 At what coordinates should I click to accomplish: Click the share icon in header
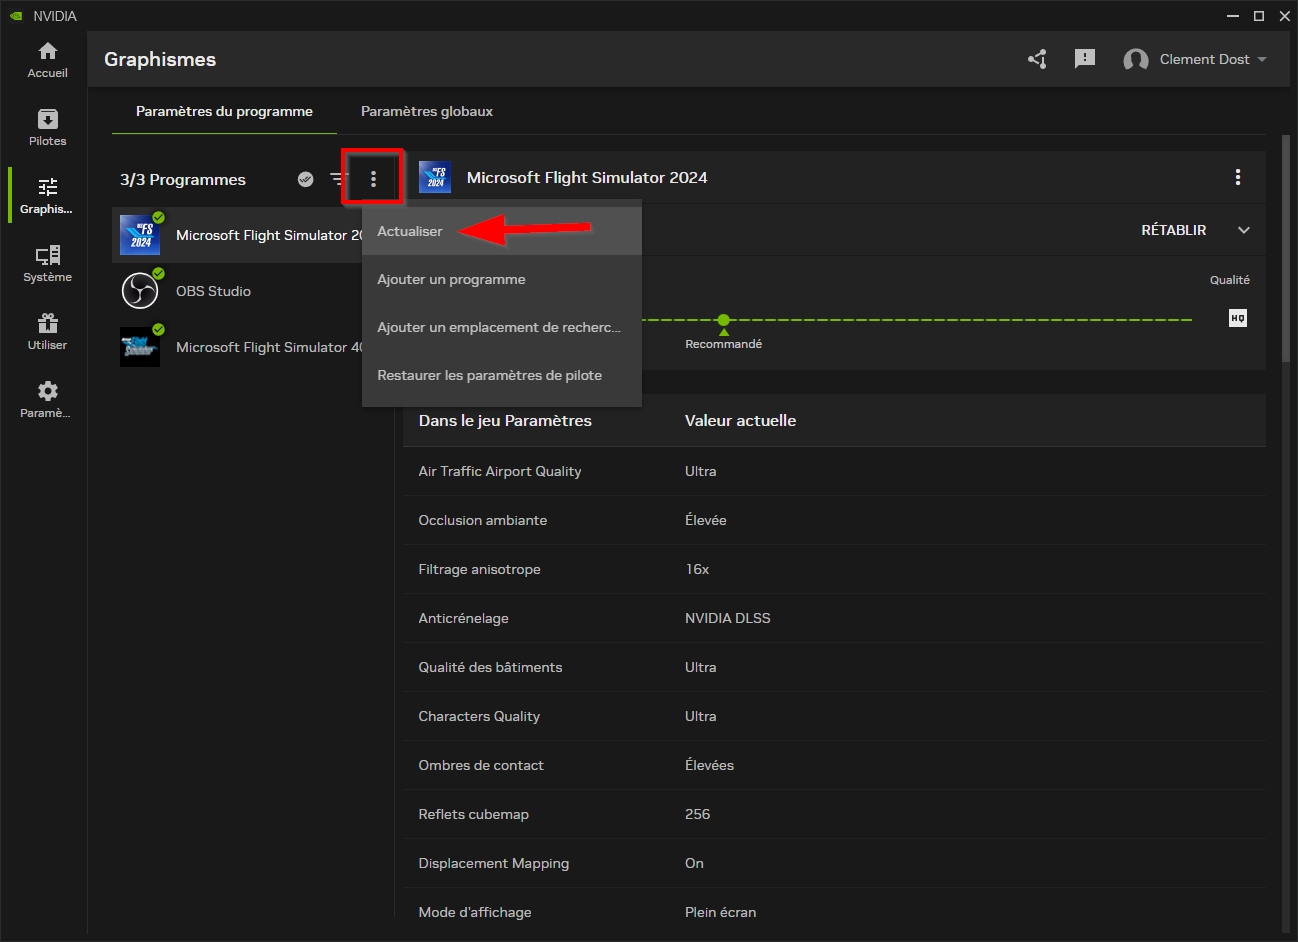(1037, 59)
